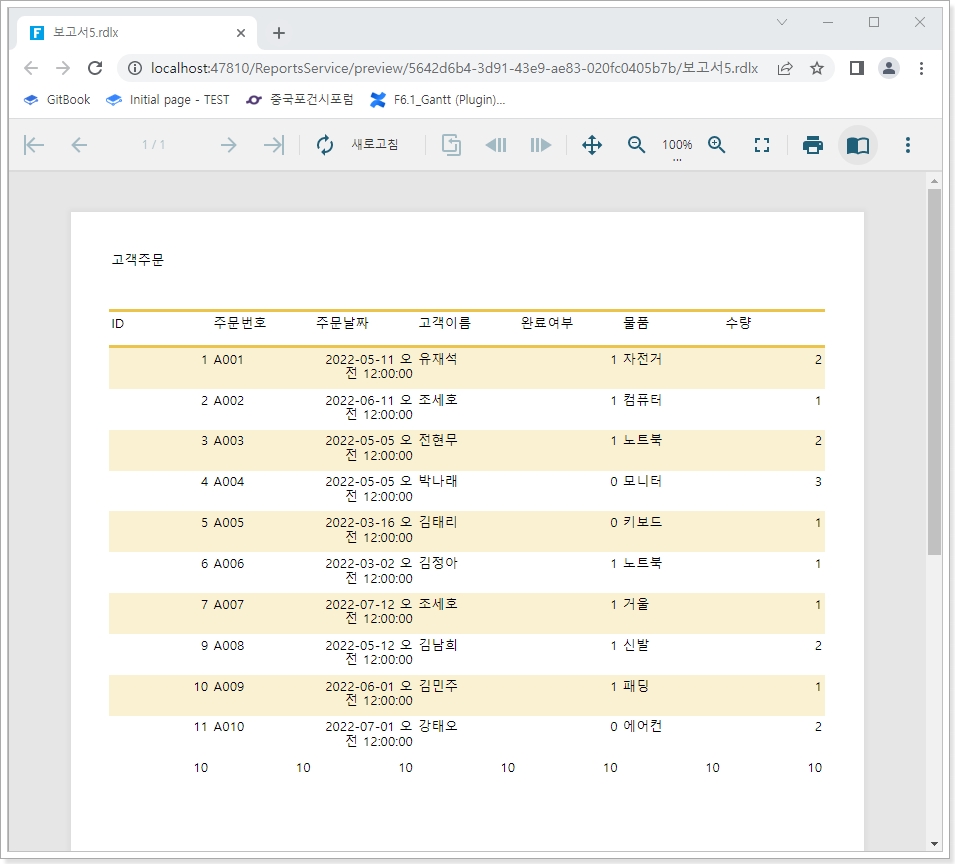
Task: Toggle the galley mode book icon
Action: 857,145
